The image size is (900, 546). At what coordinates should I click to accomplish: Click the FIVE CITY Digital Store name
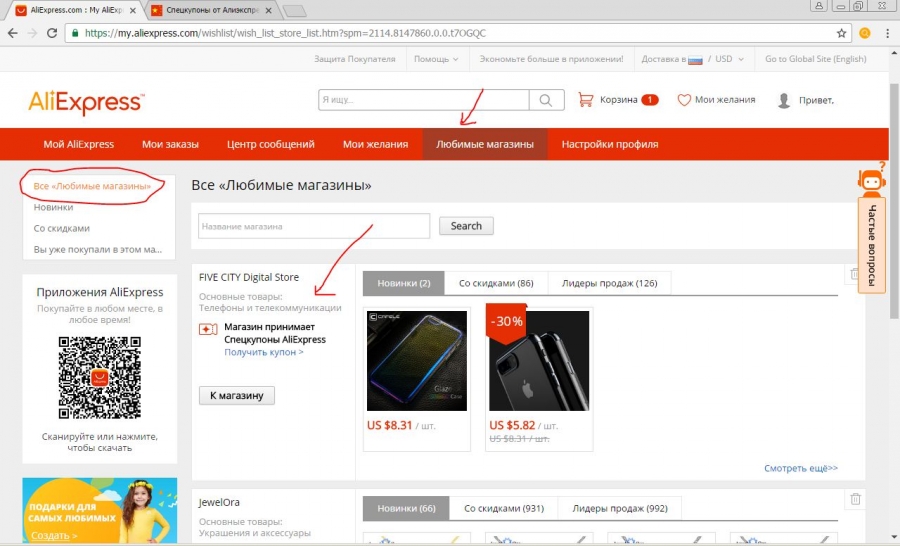pyautogui.click(x=249, y=277)
